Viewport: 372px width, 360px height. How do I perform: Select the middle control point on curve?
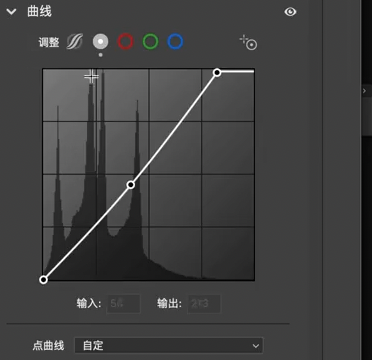(131, 185)
